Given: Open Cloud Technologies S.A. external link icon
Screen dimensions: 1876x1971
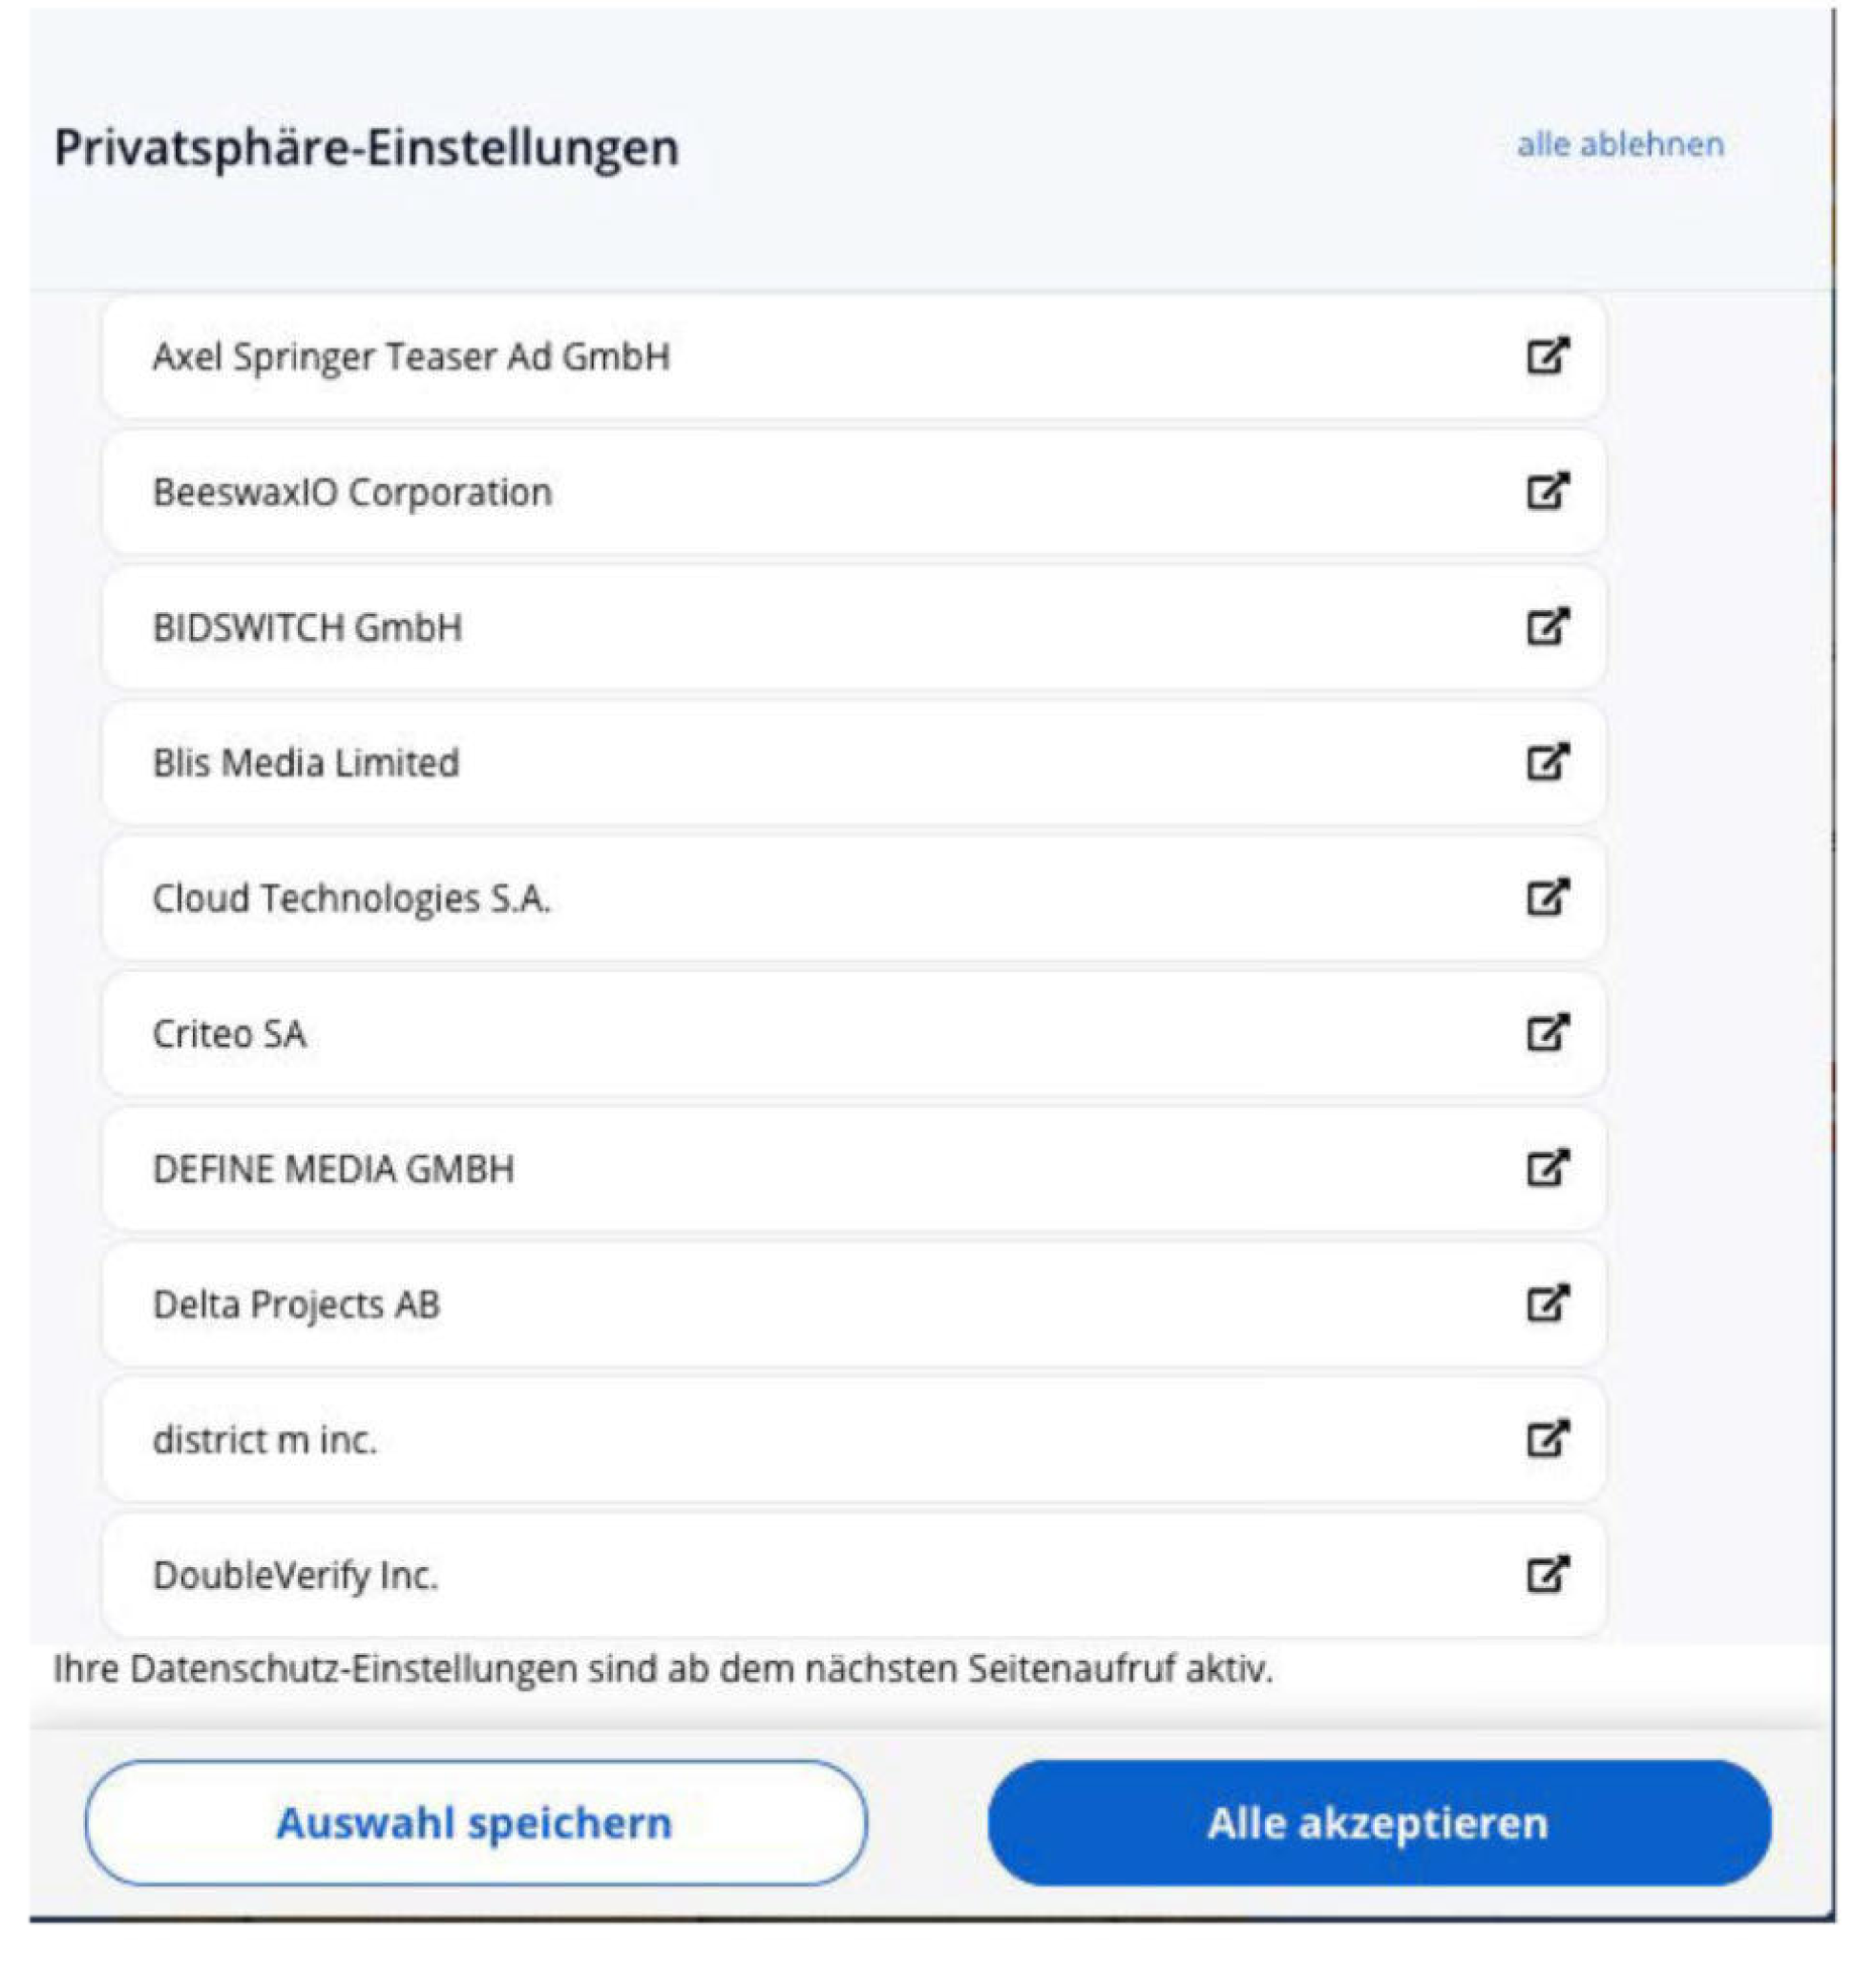Looking at the screenshot, I should (1546, 897).
